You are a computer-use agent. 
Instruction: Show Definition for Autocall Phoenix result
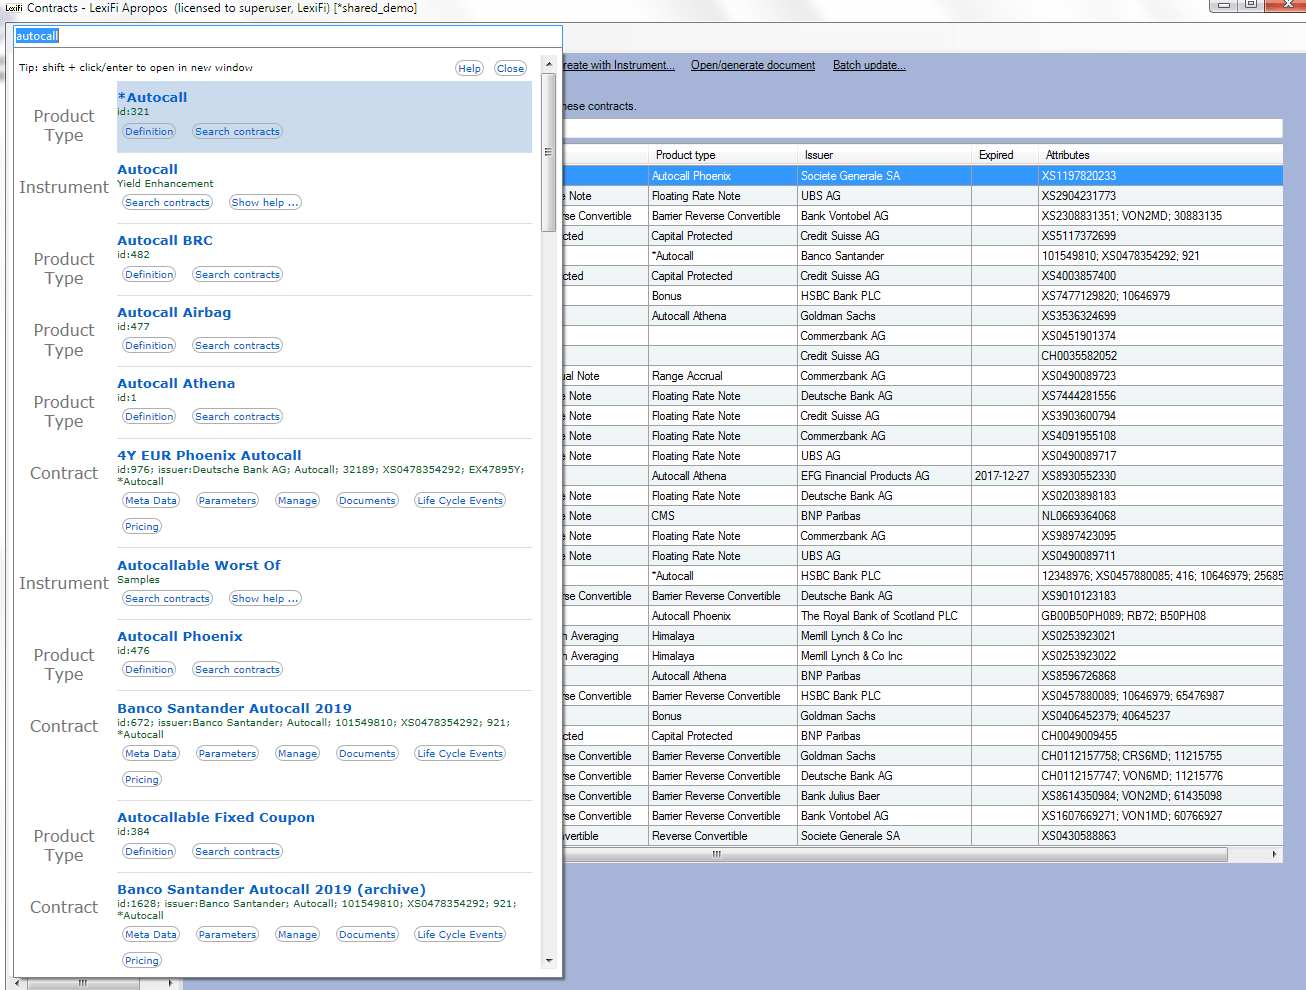pyautogui.click(x=149, y=670)
